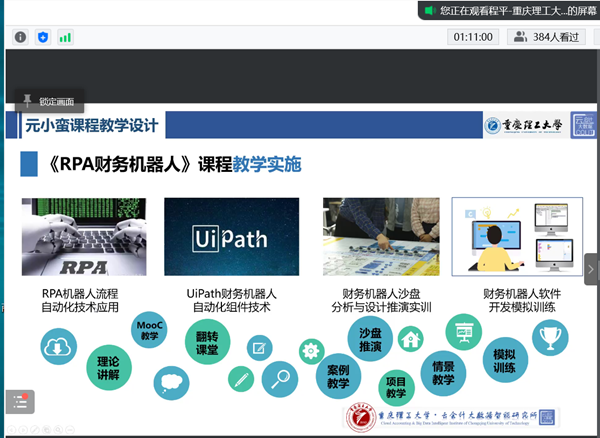Click the cloud download circle icon
The height and width of the screenshot is (438, 600).
[x=59, y=347]
